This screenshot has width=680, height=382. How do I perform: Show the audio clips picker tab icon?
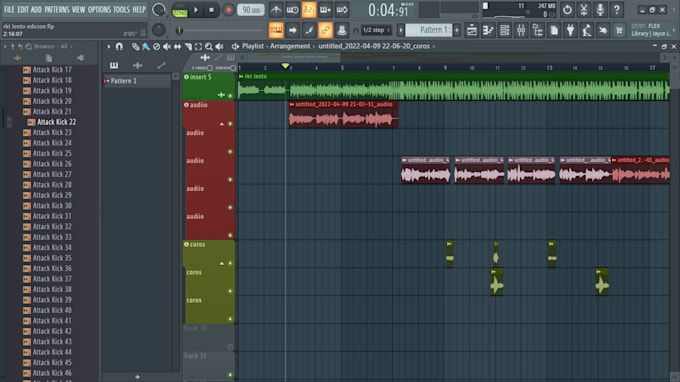(x=137, y=65)
